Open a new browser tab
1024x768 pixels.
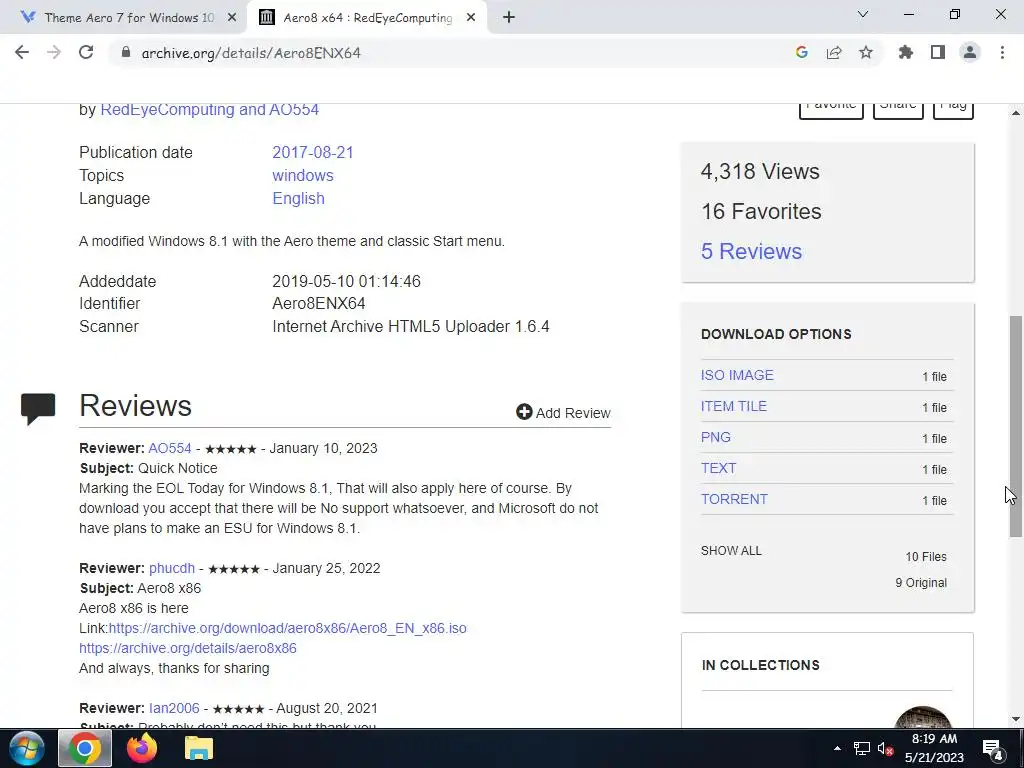pyautogui.click(x=509, y=17)
